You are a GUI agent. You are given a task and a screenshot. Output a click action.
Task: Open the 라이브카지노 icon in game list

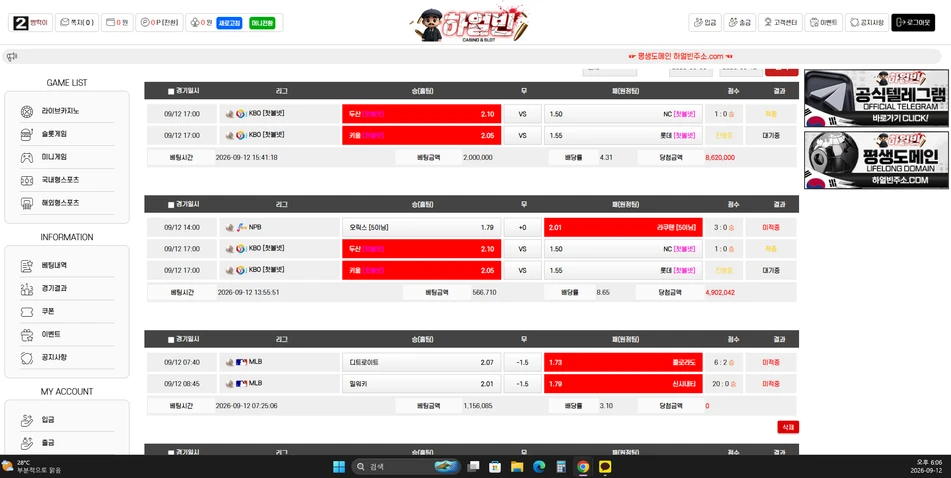point(27,112)
